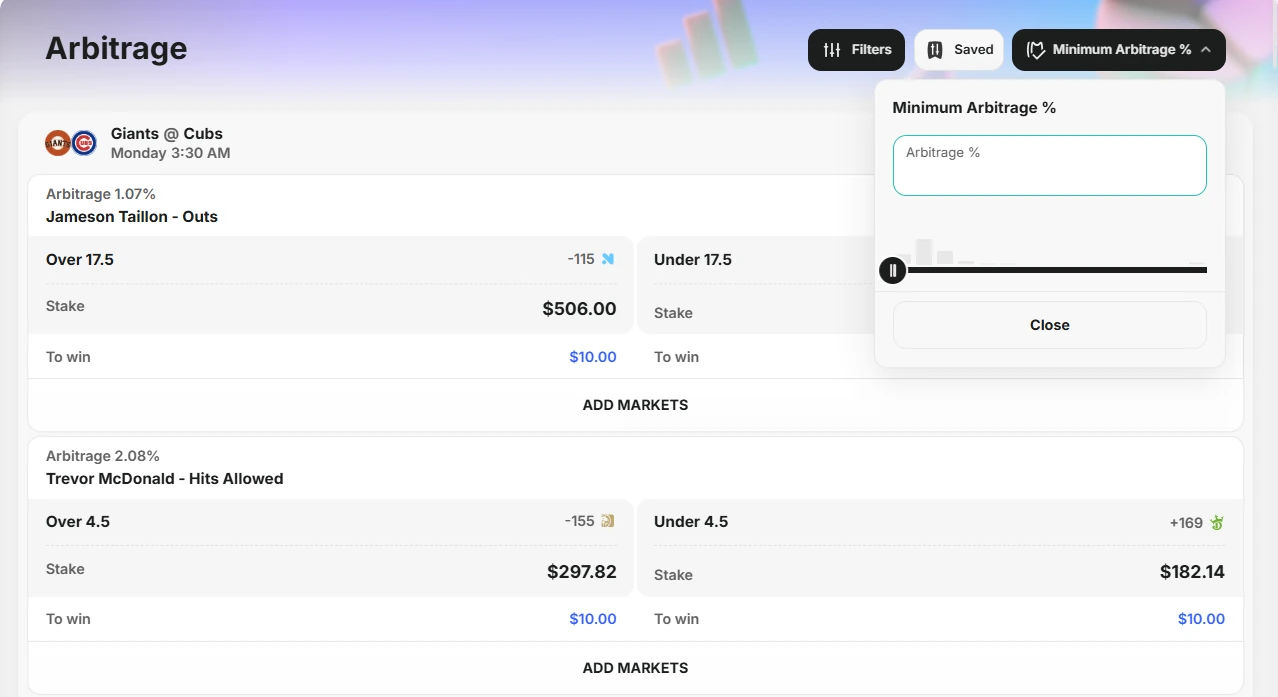Screen dimensions: 1278x697
Task: Click the Minimum Arbitrage shield icon
Action: pyautogui.click(x=1036, y=50)
